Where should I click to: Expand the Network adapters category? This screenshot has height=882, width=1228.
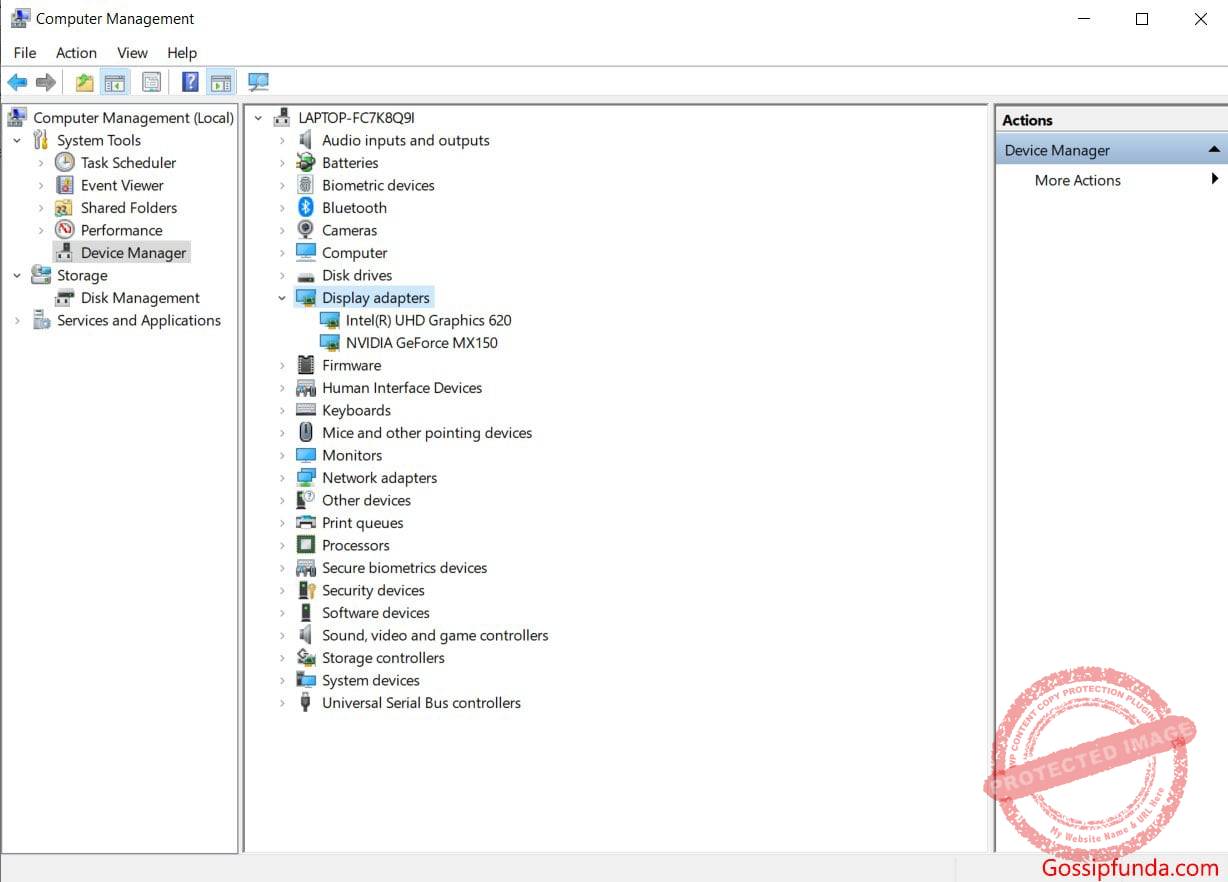click(281, 477)
